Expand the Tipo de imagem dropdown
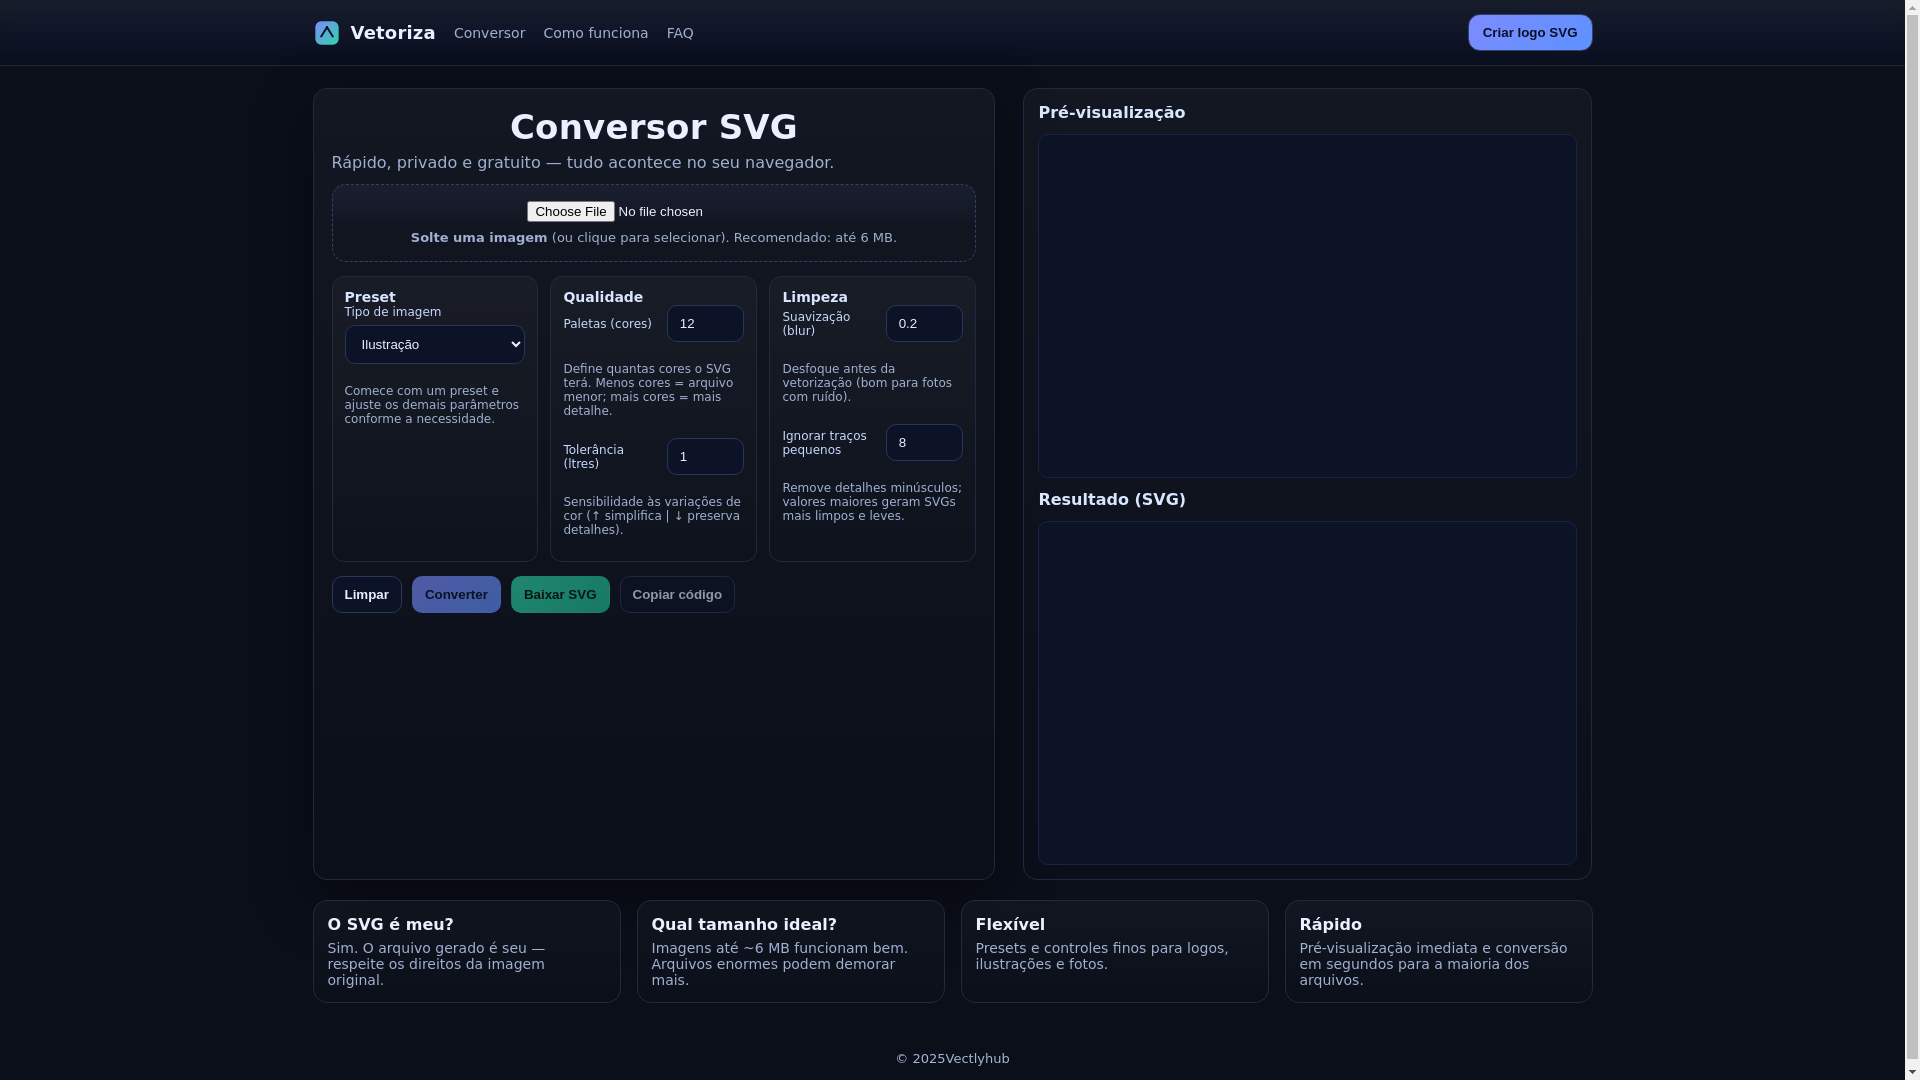1920x1080 pixels. (434, 344)
